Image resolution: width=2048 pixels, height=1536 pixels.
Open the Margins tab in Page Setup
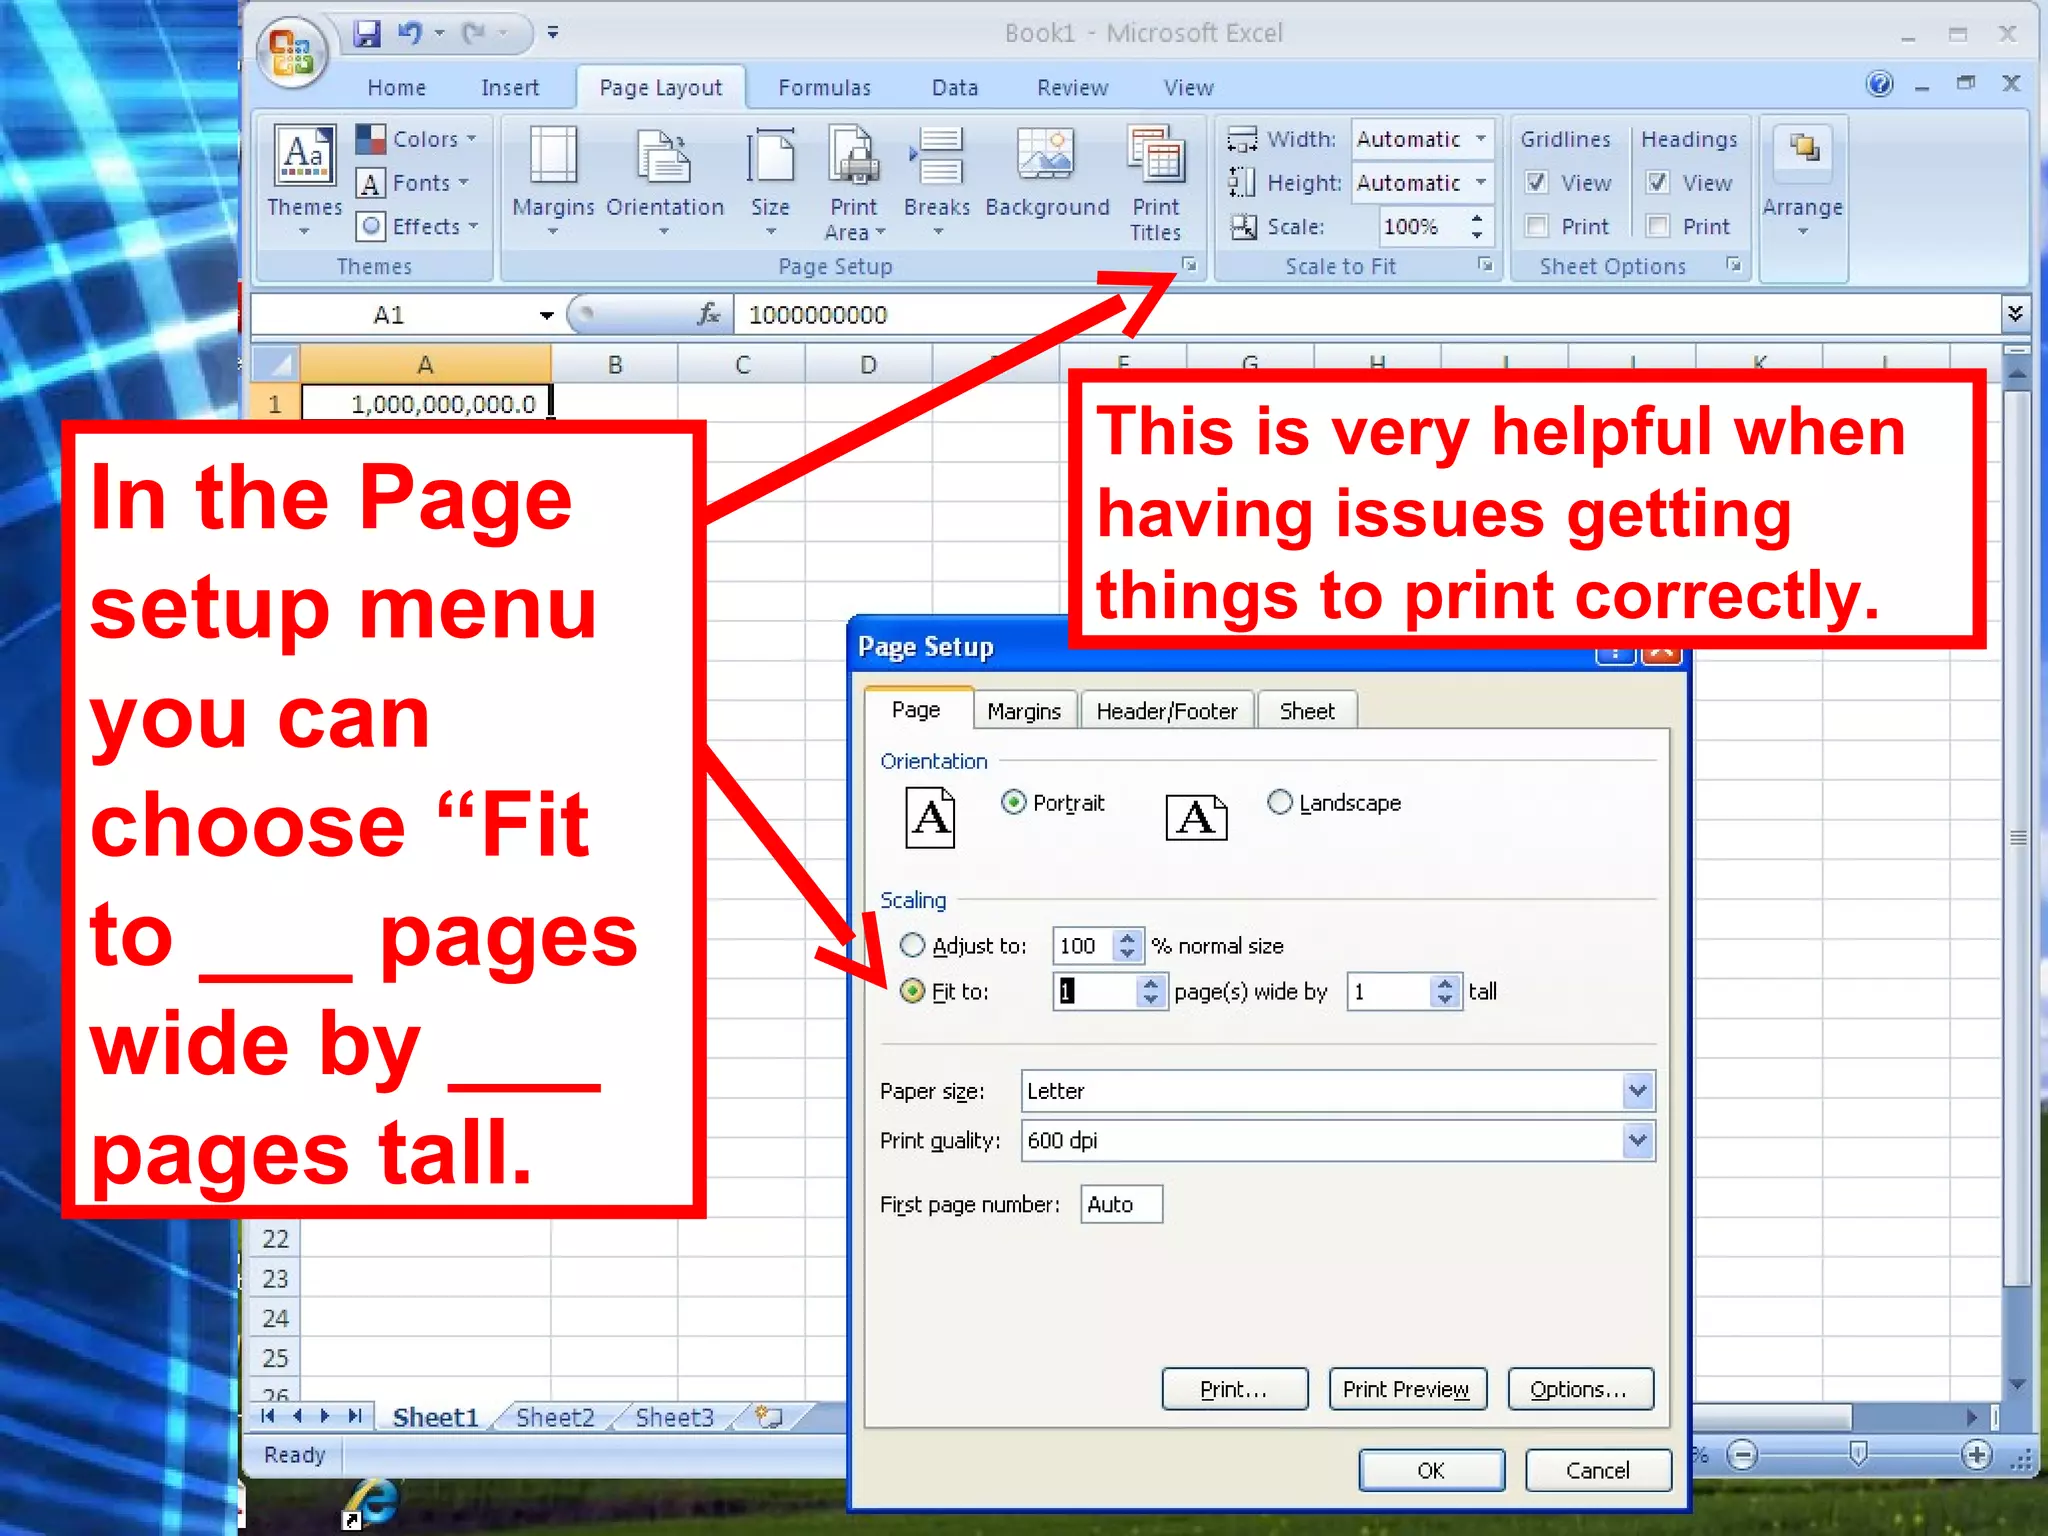[x=1024, y=711]
